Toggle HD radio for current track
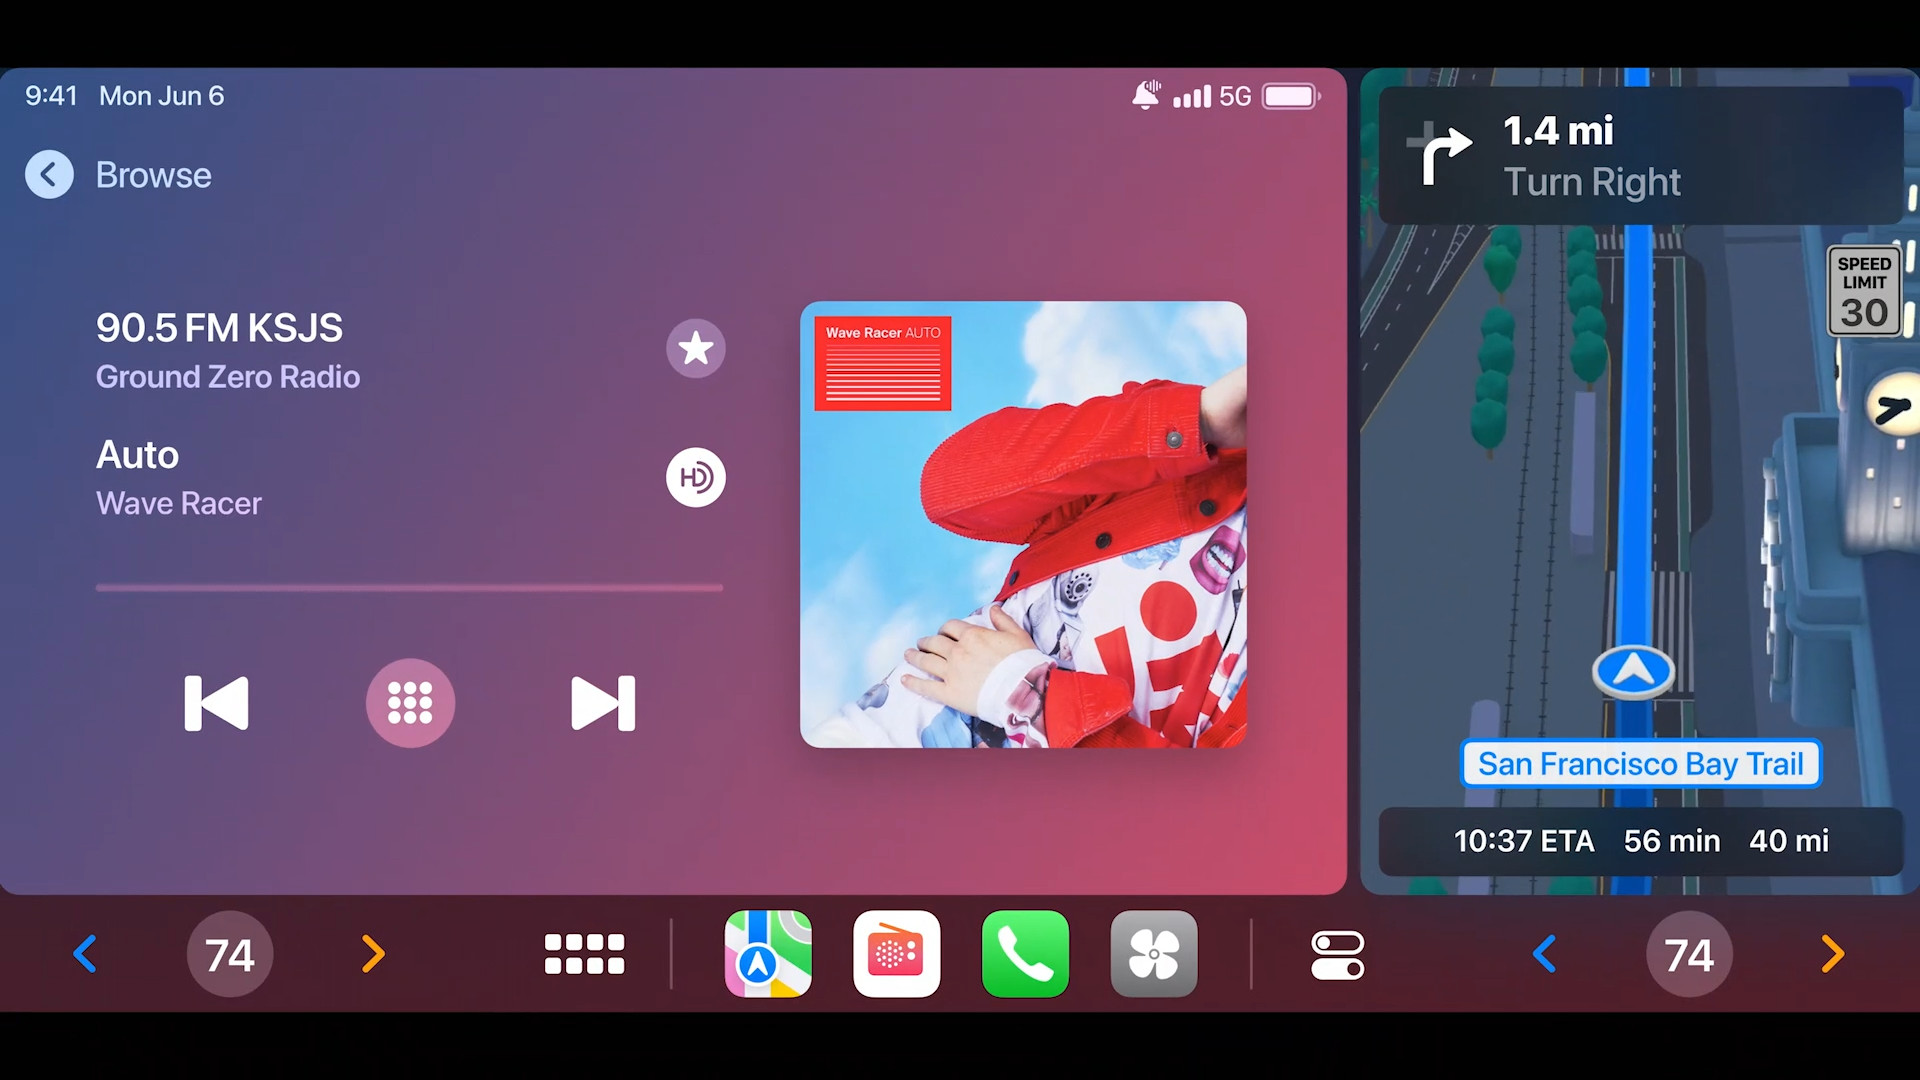The height and width of the screenshot is (1080, 1920). click(x=696, y=477)
